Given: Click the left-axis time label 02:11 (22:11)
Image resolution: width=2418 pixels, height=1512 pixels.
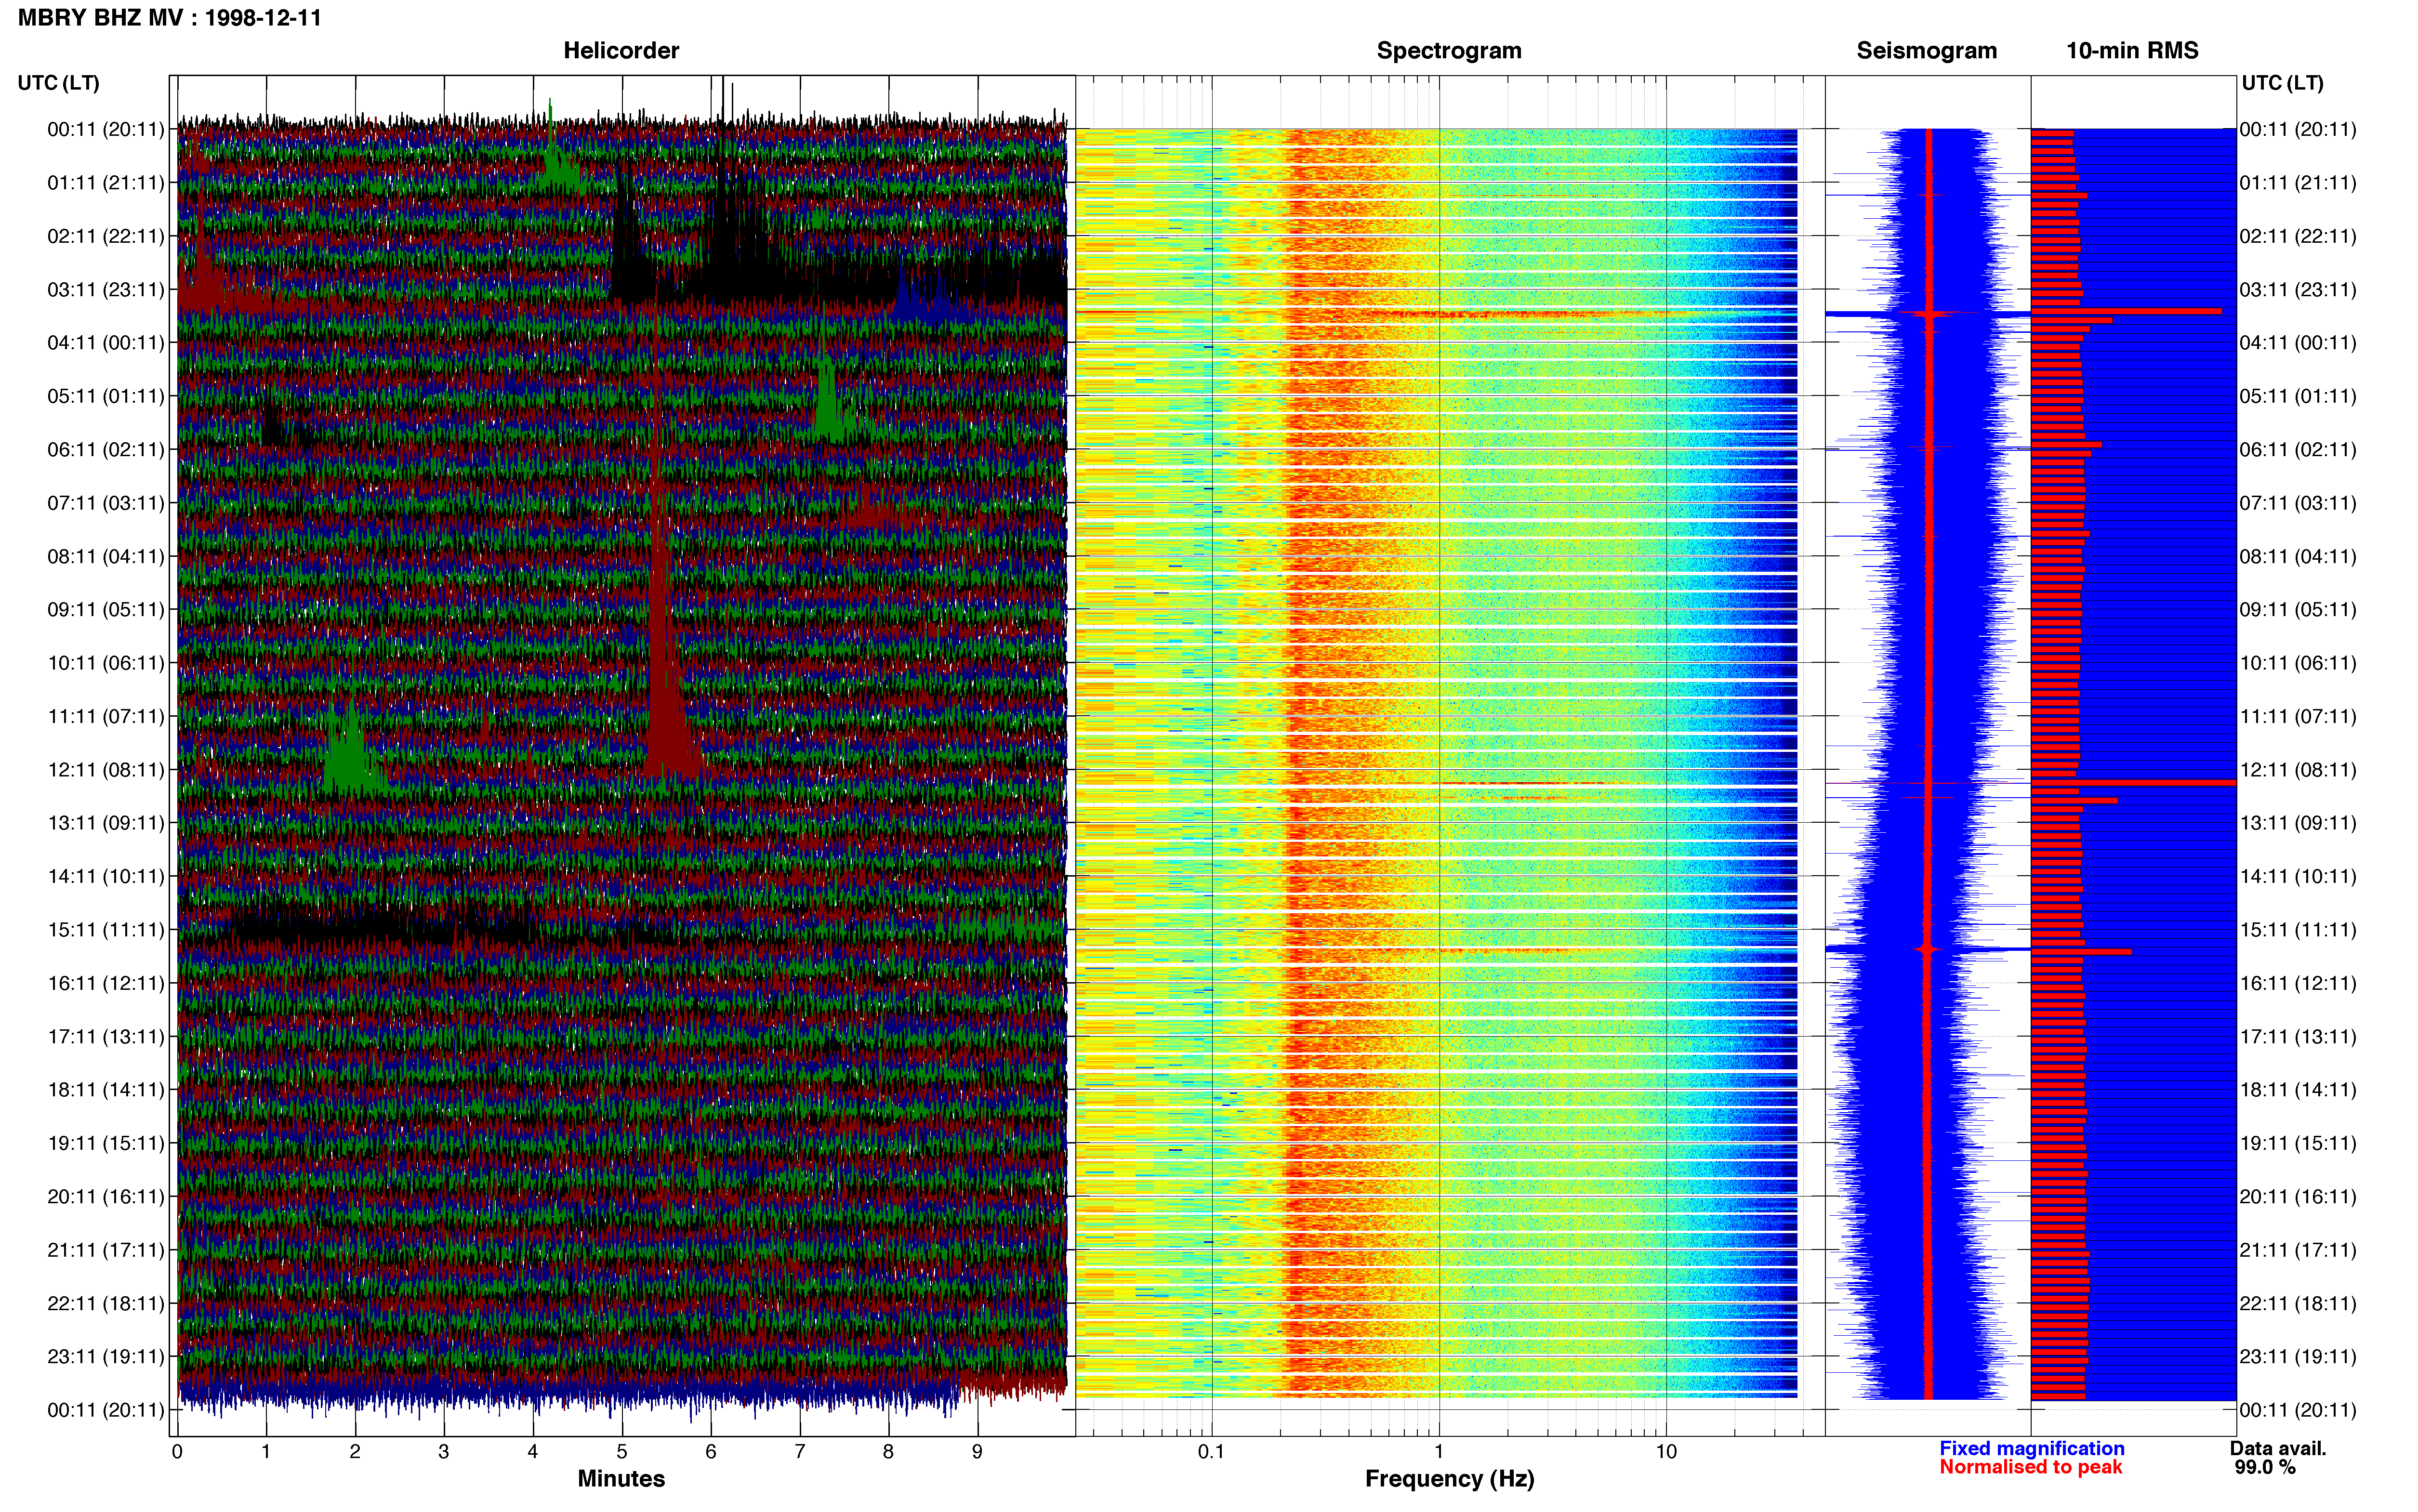Looking at the screenshot, I should (x=105, y=236).
